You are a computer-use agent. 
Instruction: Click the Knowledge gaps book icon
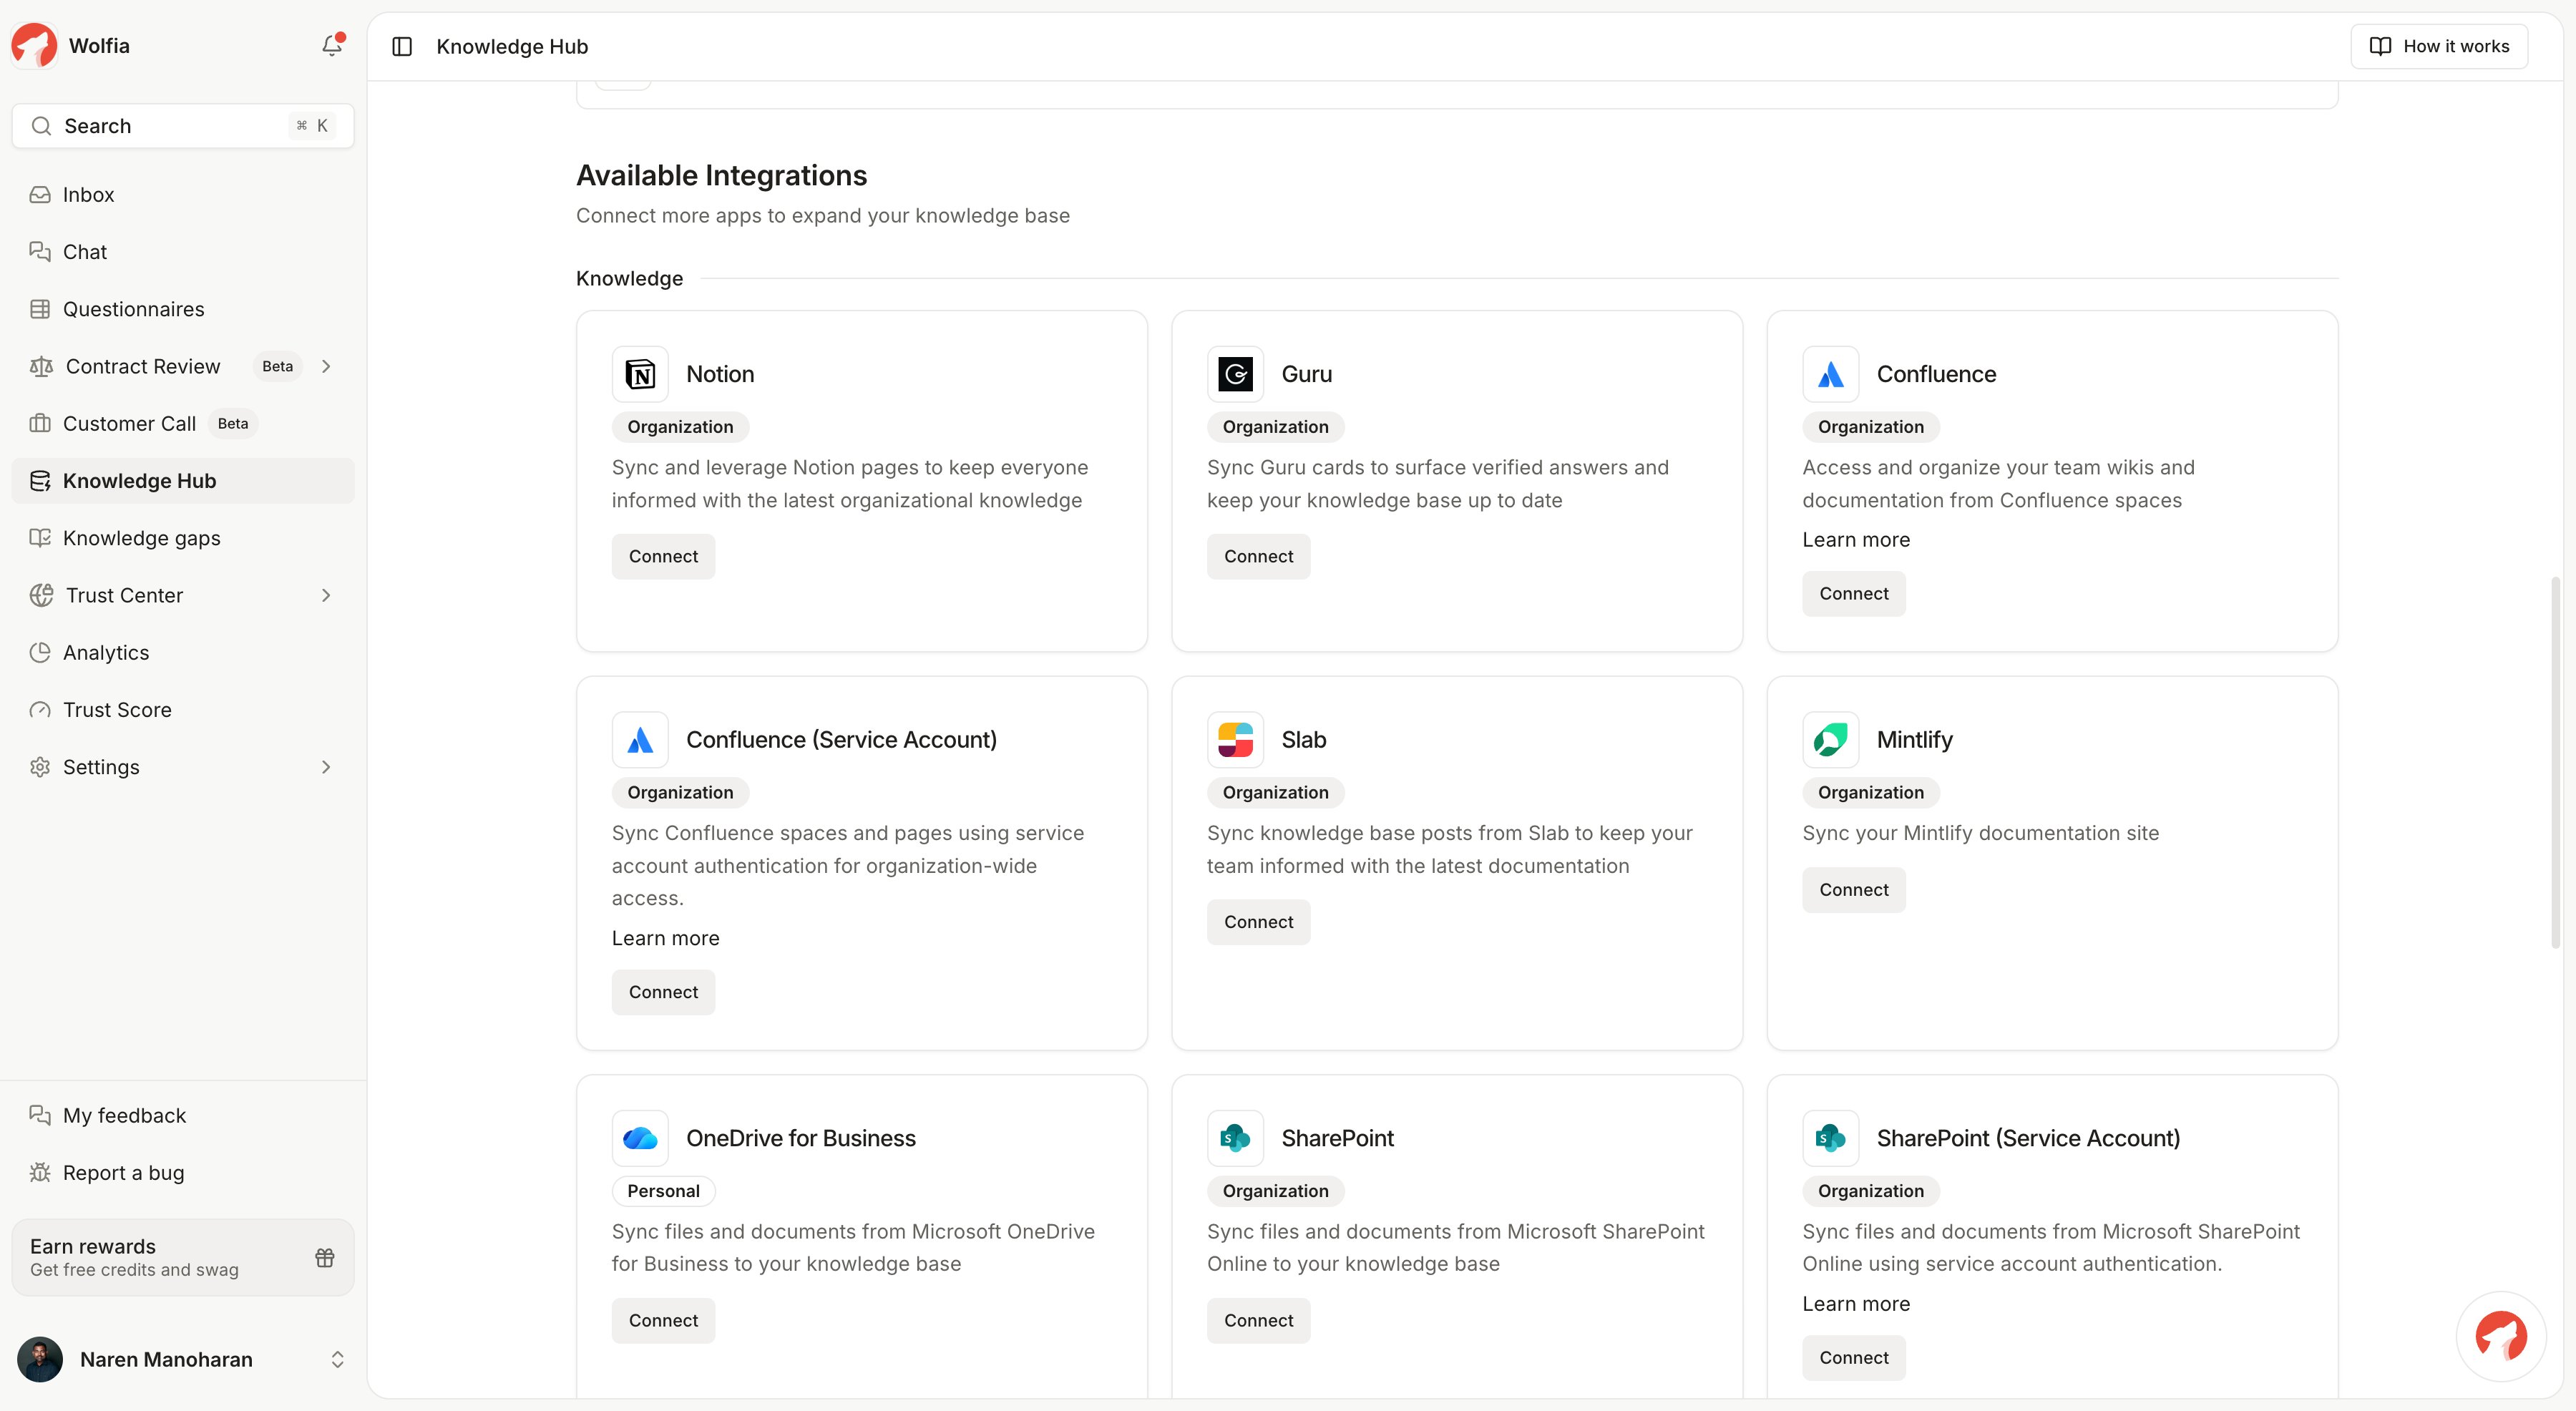pyautogui.click(x=40, y=538)
